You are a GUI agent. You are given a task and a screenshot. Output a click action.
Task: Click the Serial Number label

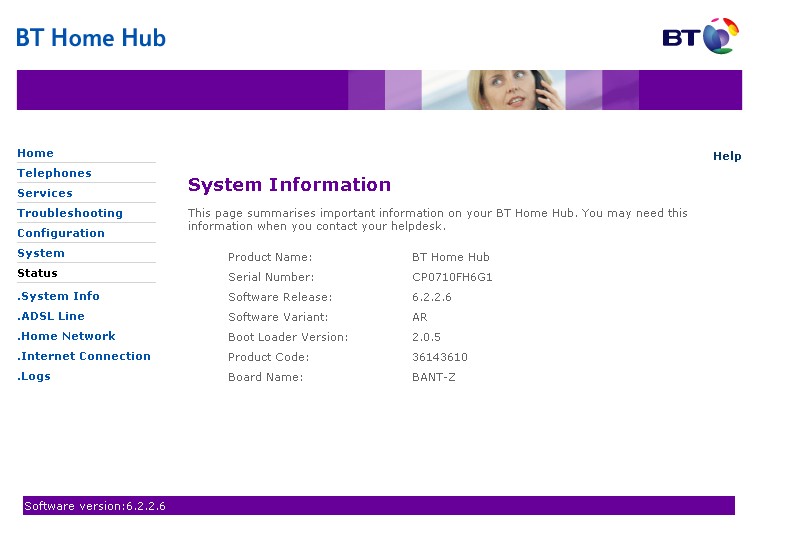pyautogui.click(x=271, y=277)
